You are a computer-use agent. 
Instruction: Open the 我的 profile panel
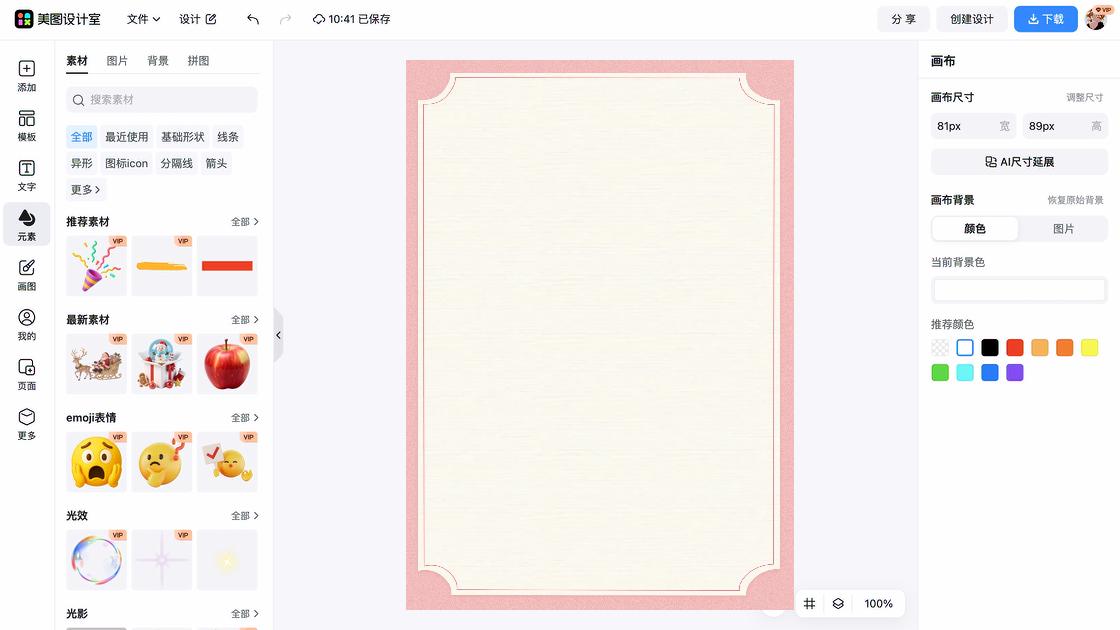coord(26,322)
